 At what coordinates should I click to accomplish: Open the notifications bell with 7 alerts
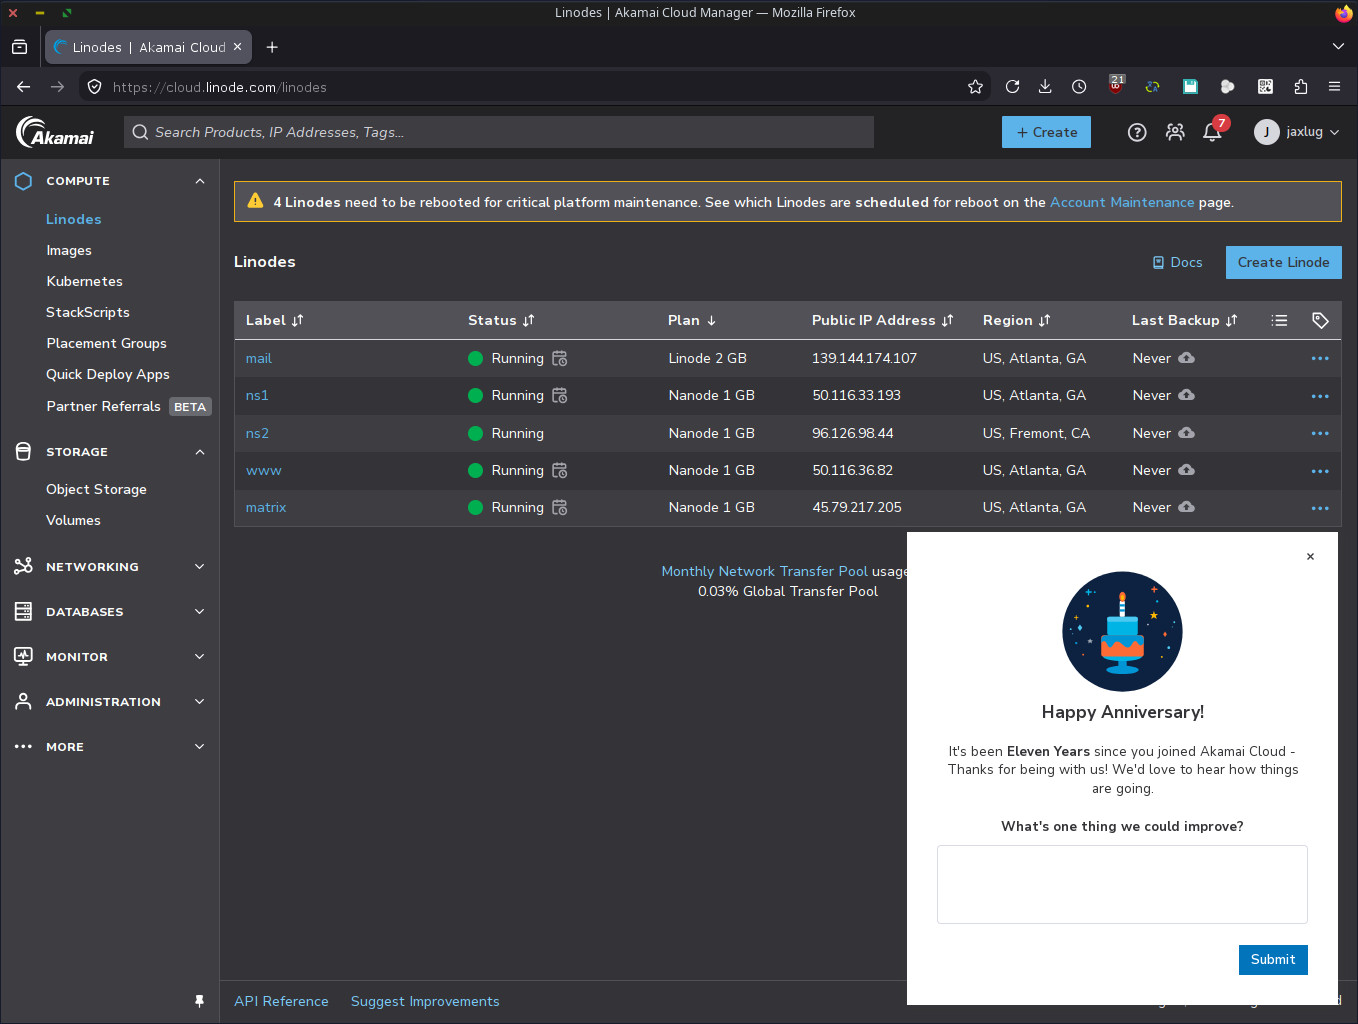(1213, 132)
